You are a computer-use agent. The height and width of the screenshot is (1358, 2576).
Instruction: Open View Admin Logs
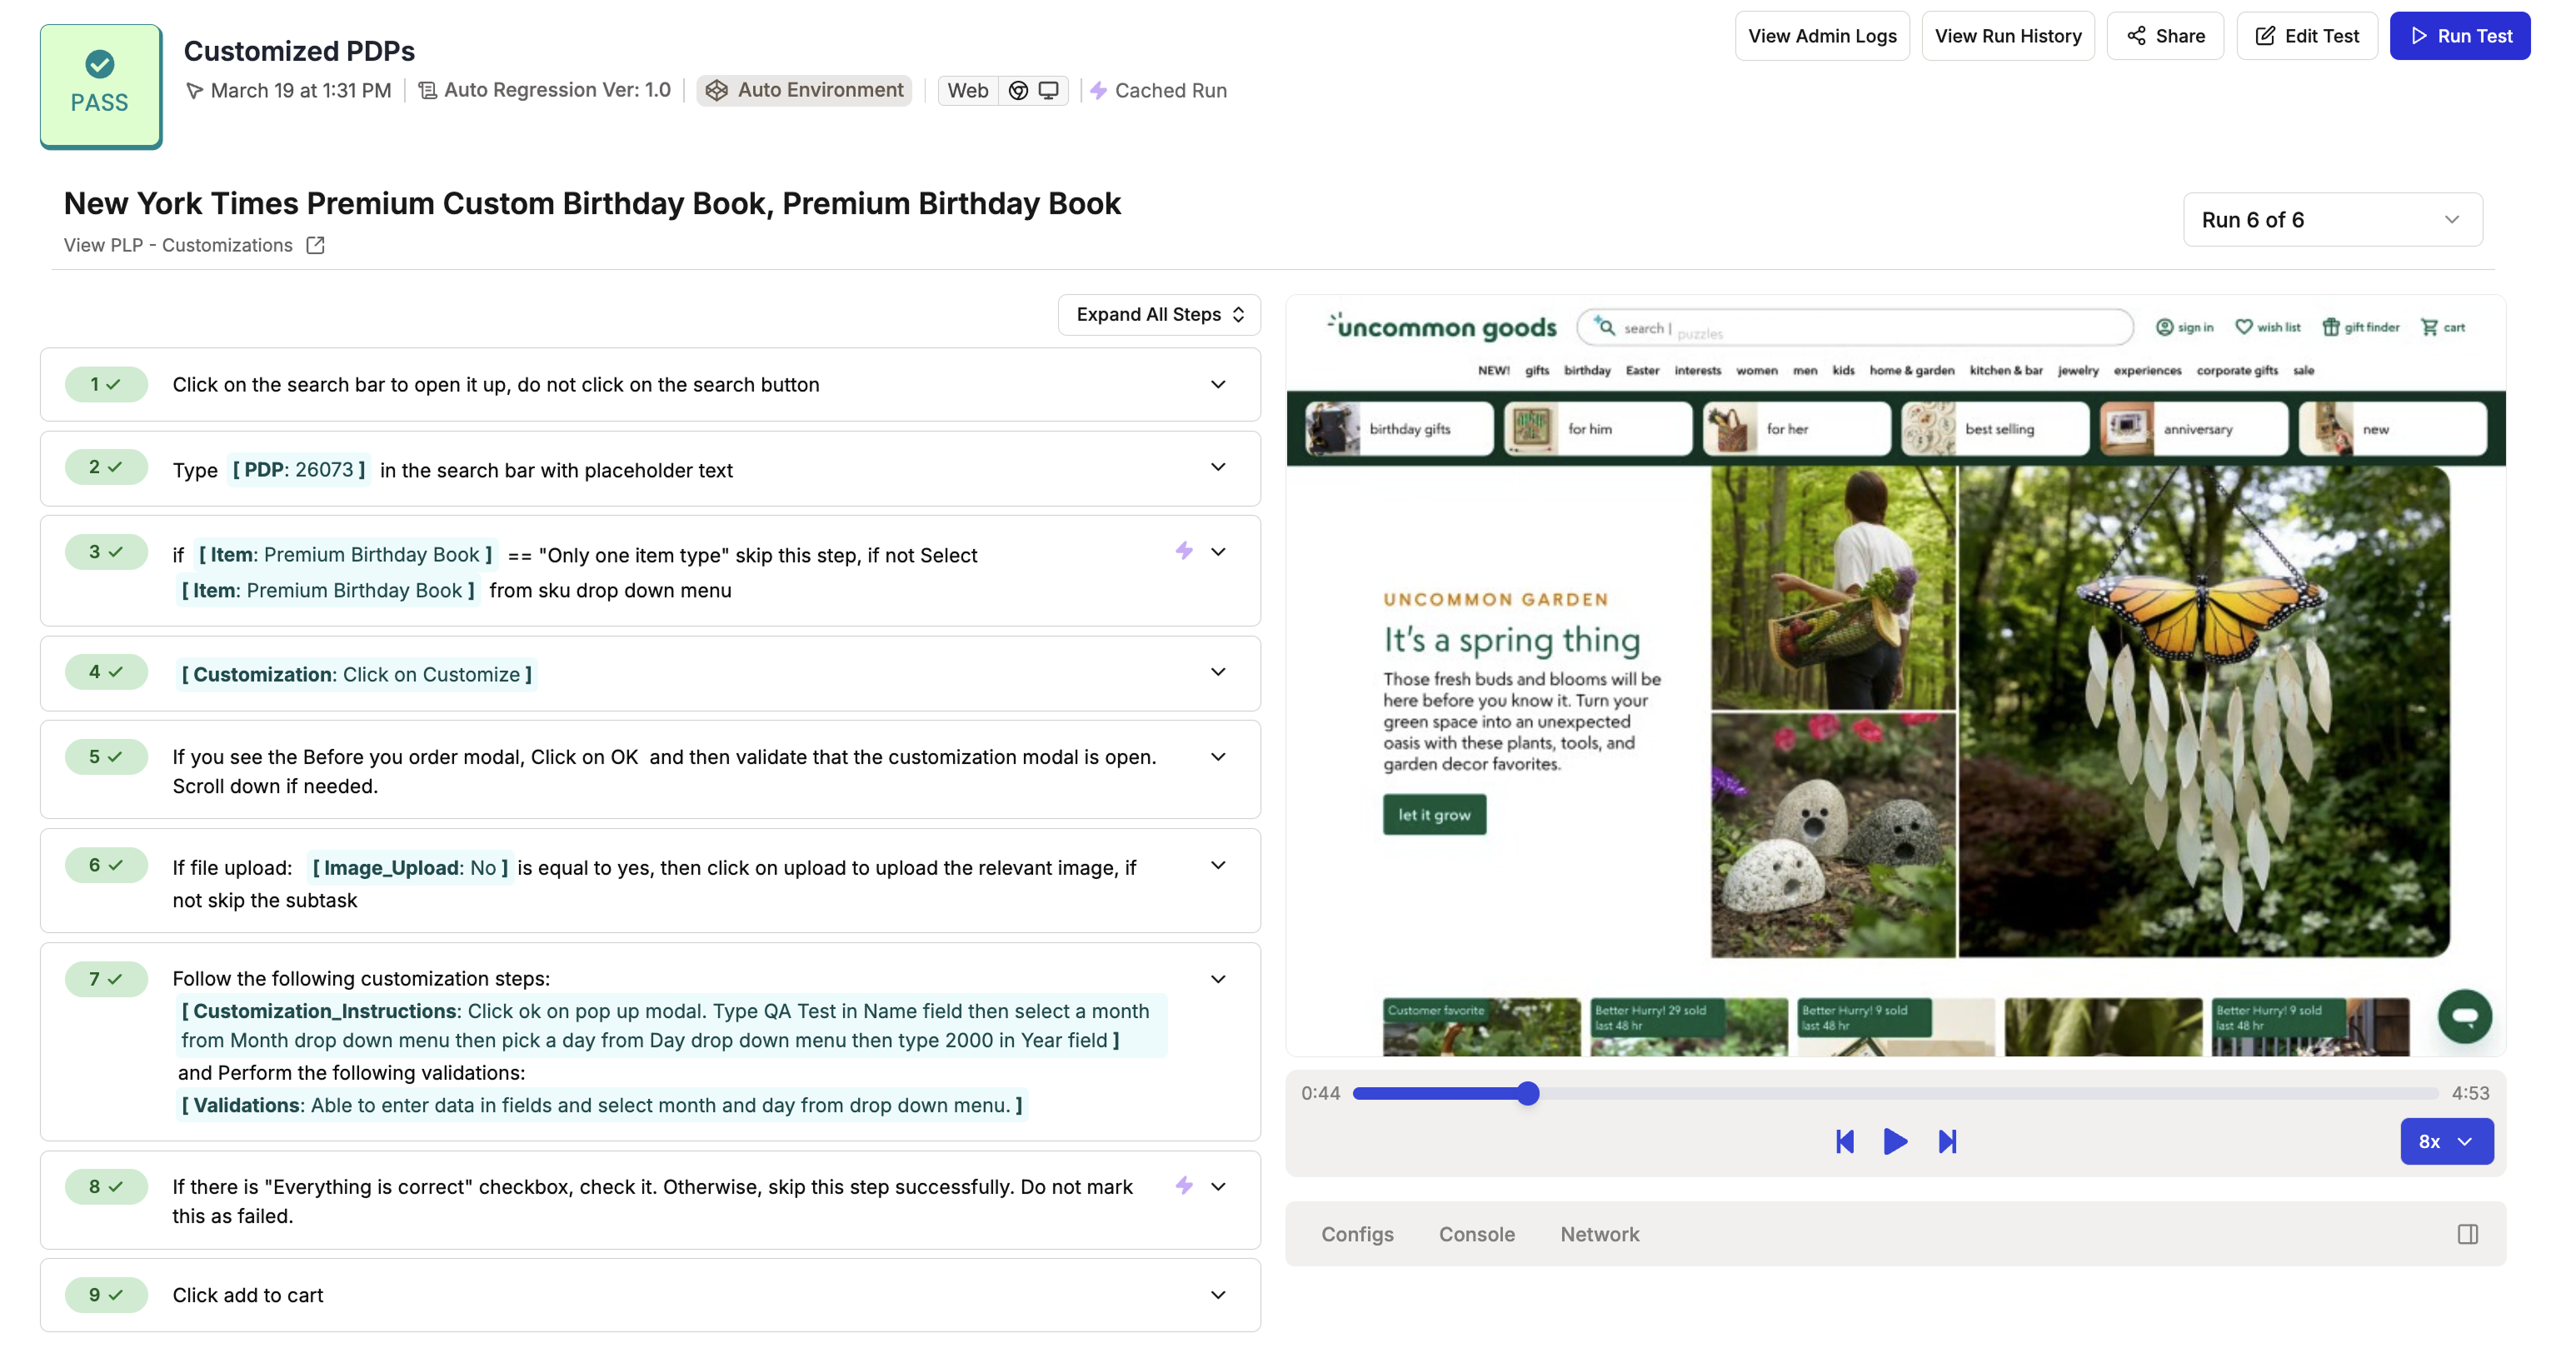pos(1821,36)
